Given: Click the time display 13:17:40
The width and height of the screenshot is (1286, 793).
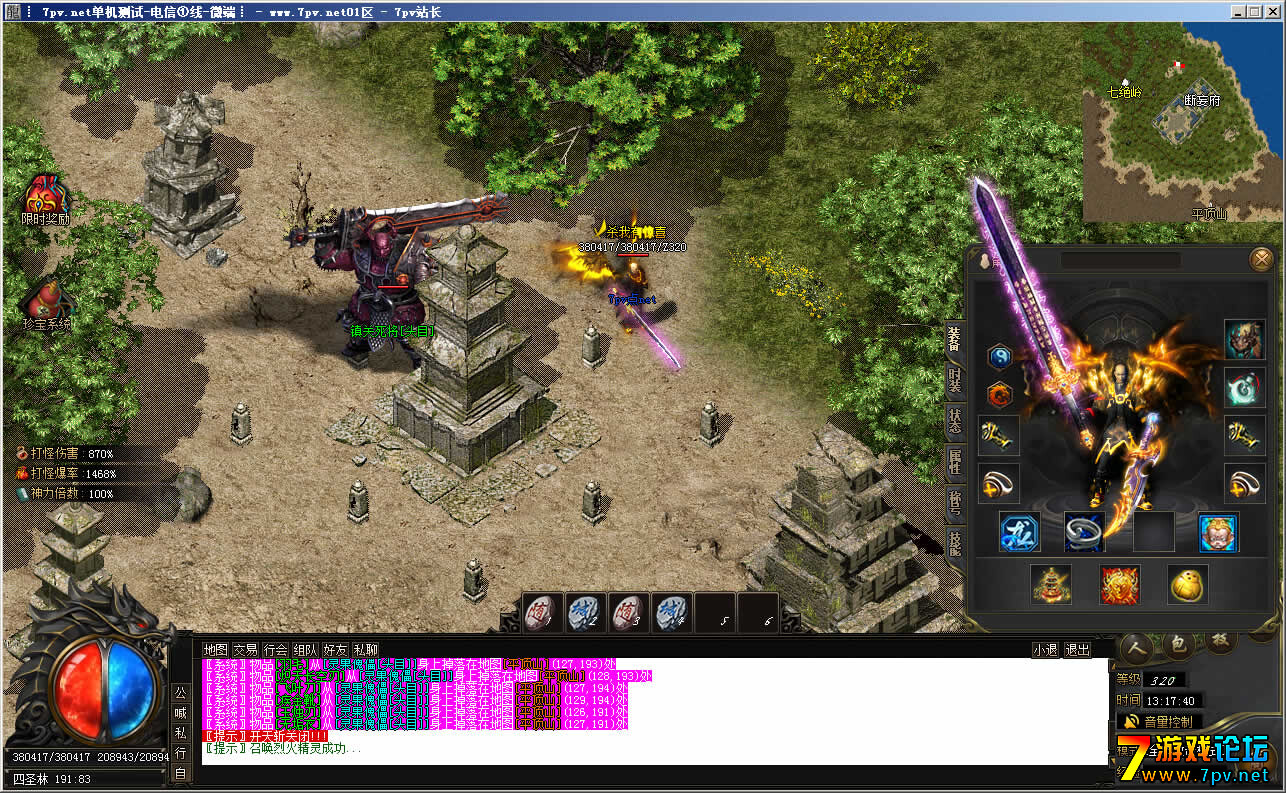Looking at the screenshot, I should (x=1172, y=700).
